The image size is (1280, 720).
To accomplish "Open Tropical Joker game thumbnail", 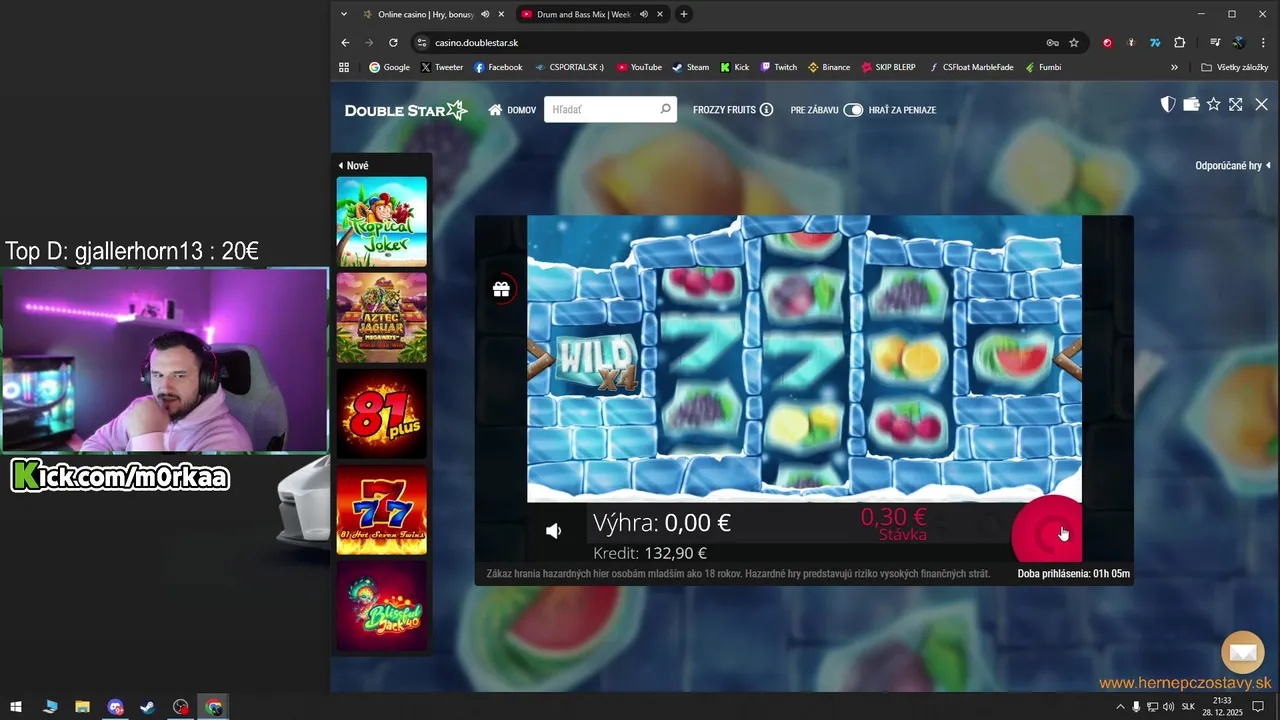I will pos(381,222).
